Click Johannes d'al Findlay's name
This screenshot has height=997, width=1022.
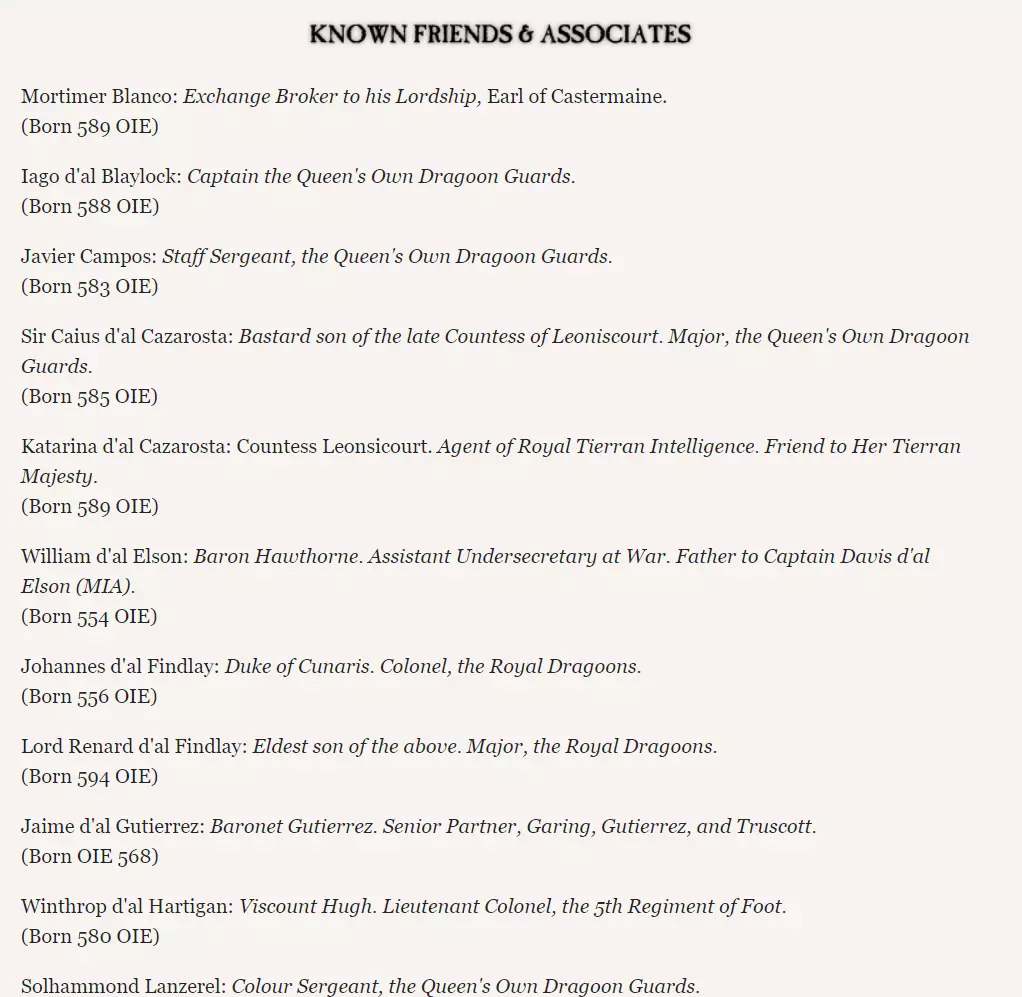(x=119, y=667)
